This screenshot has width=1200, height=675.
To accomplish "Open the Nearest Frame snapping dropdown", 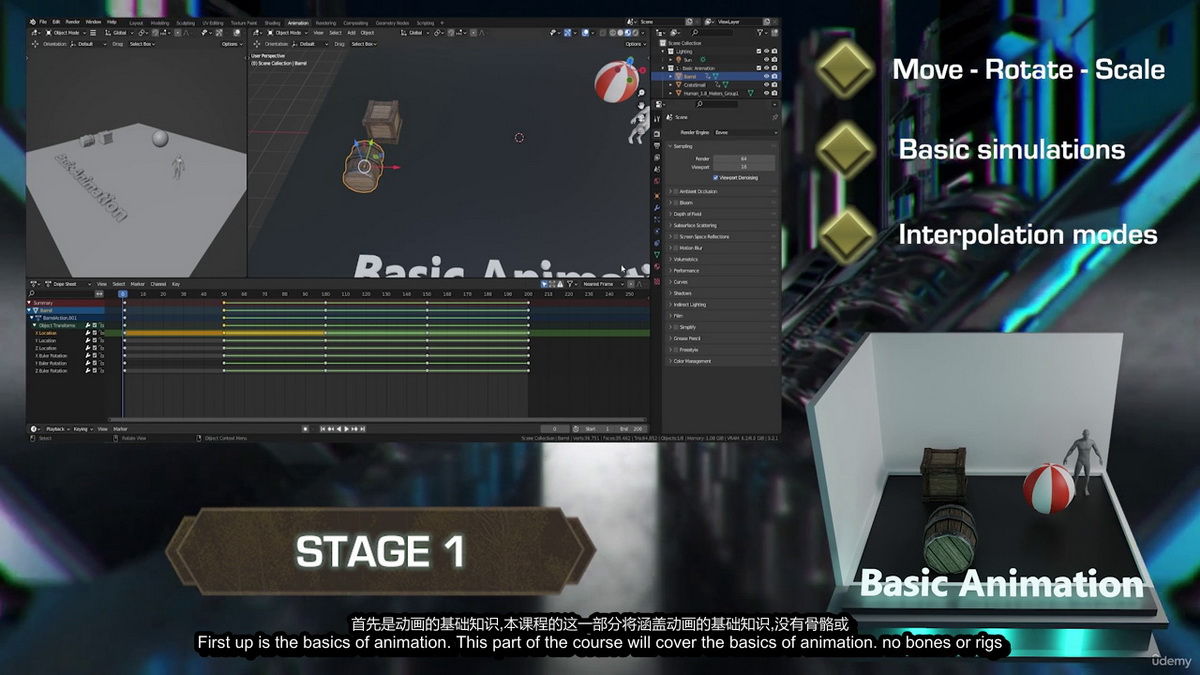I will tap(605, 284).
